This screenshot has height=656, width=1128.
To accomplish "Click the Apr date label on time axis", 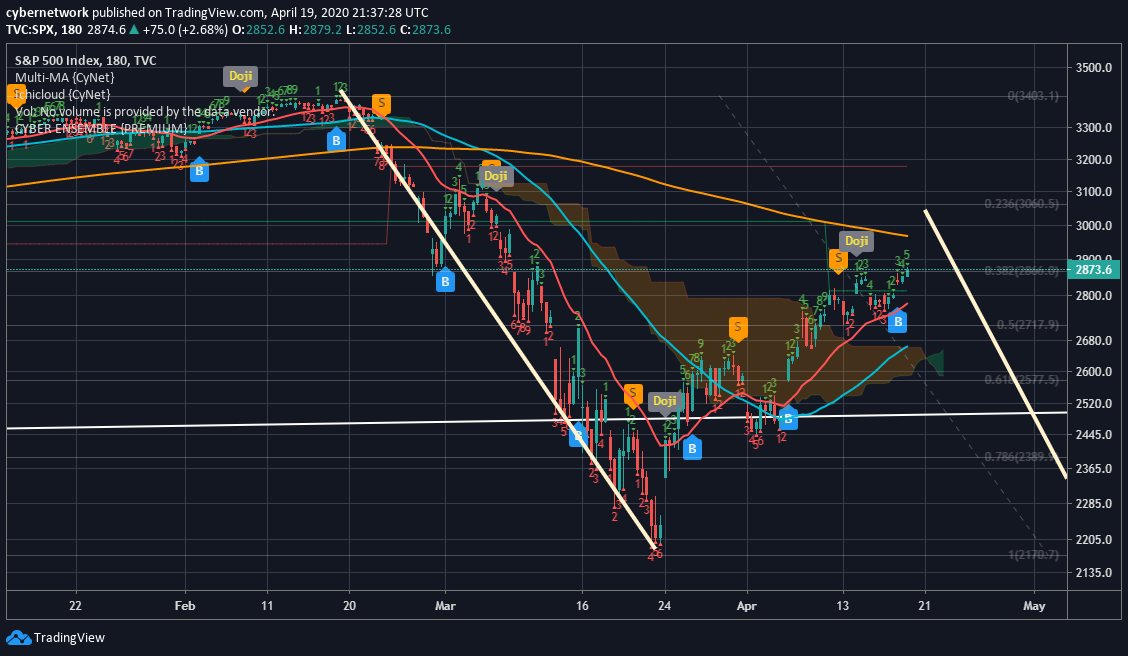I will [747, 606].
